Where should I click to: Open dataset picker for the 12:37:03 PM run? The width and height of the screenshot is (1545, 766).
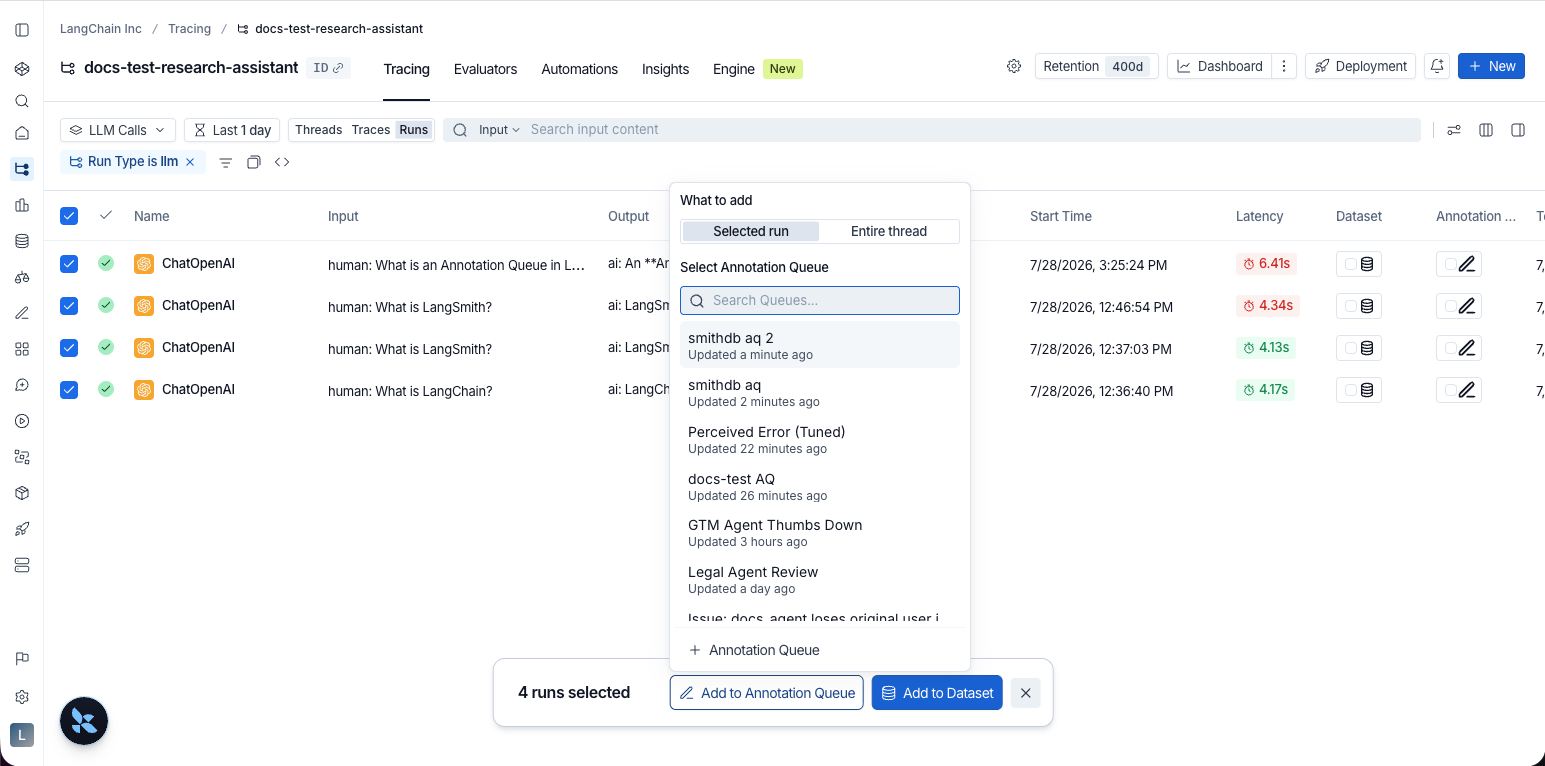pyautogui.click(x=1359, y=348)
